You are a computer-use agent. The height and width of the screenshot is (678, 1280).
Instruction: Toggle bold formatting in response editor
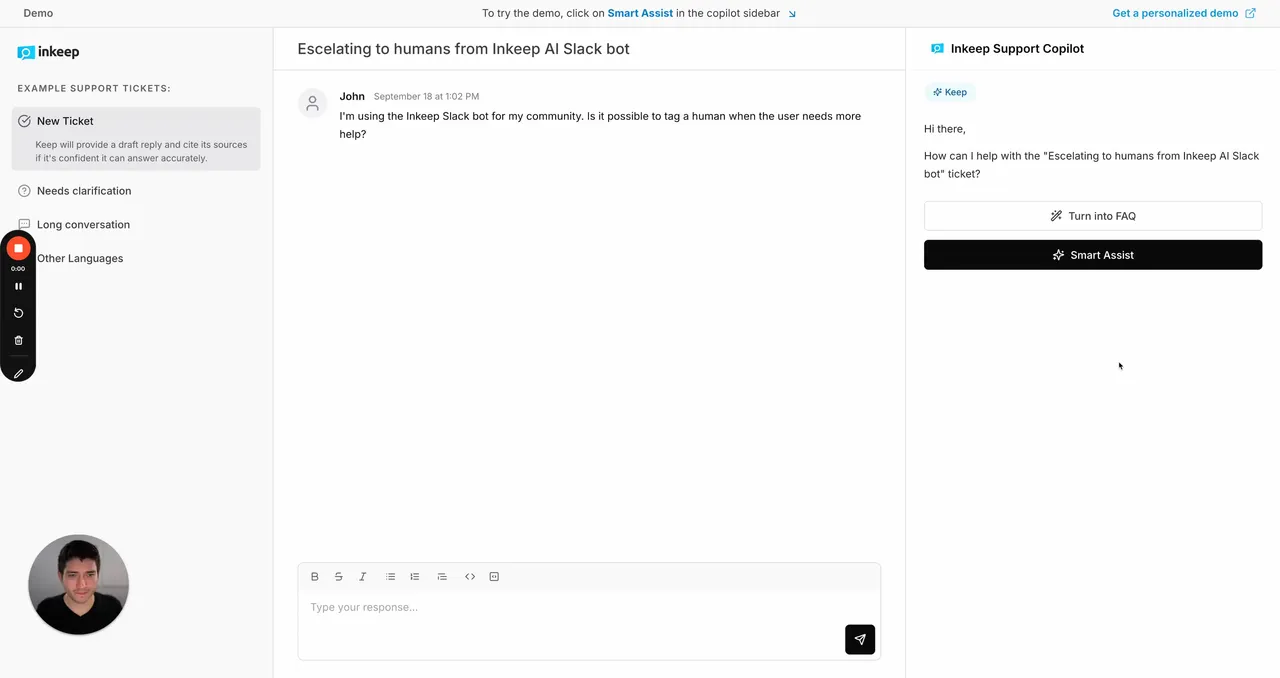point(315,577)
